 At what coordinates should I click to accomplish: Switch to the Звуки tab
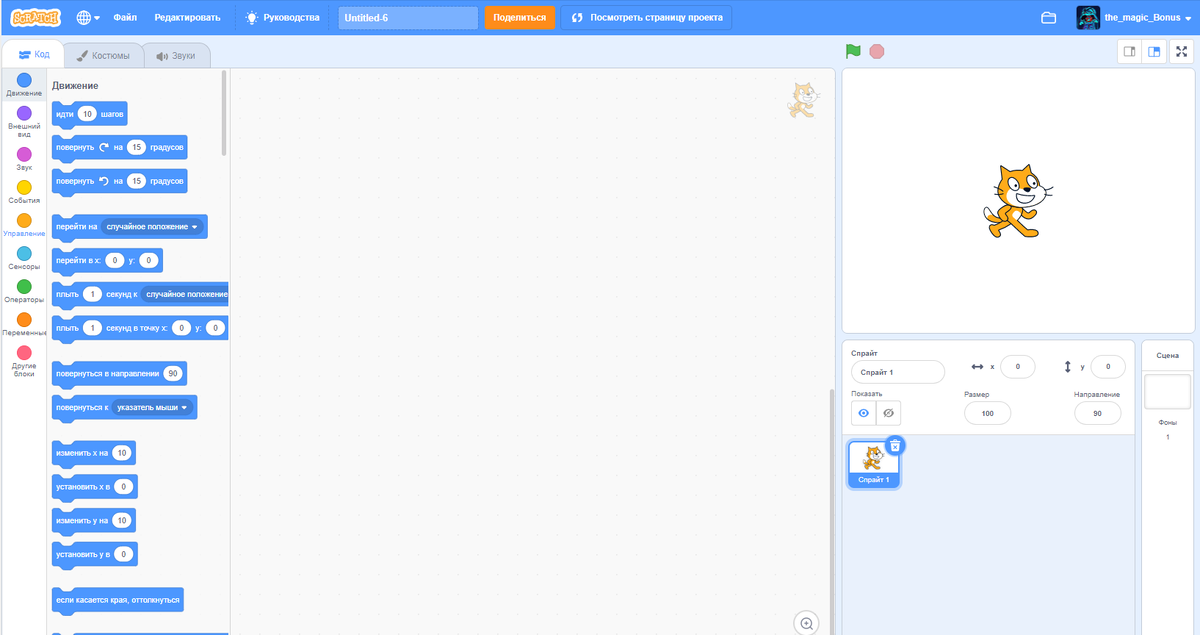click(x=176, y=55)
